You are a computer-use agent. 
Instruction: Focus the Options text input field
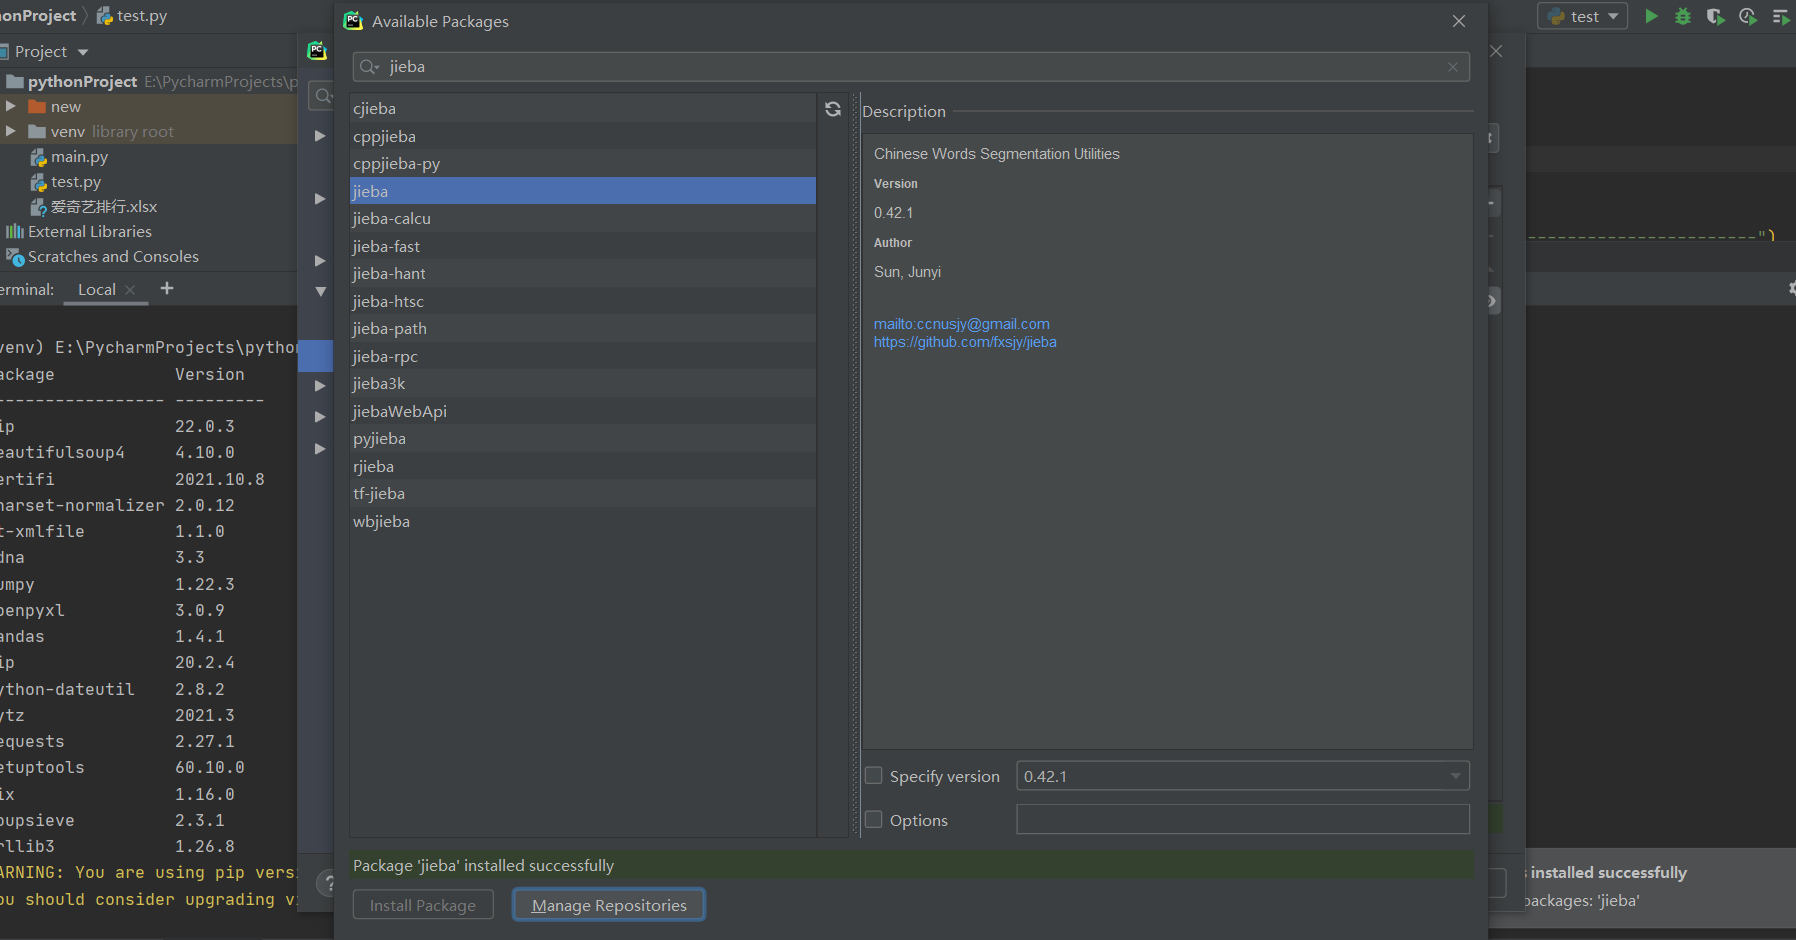[1243, 820]
